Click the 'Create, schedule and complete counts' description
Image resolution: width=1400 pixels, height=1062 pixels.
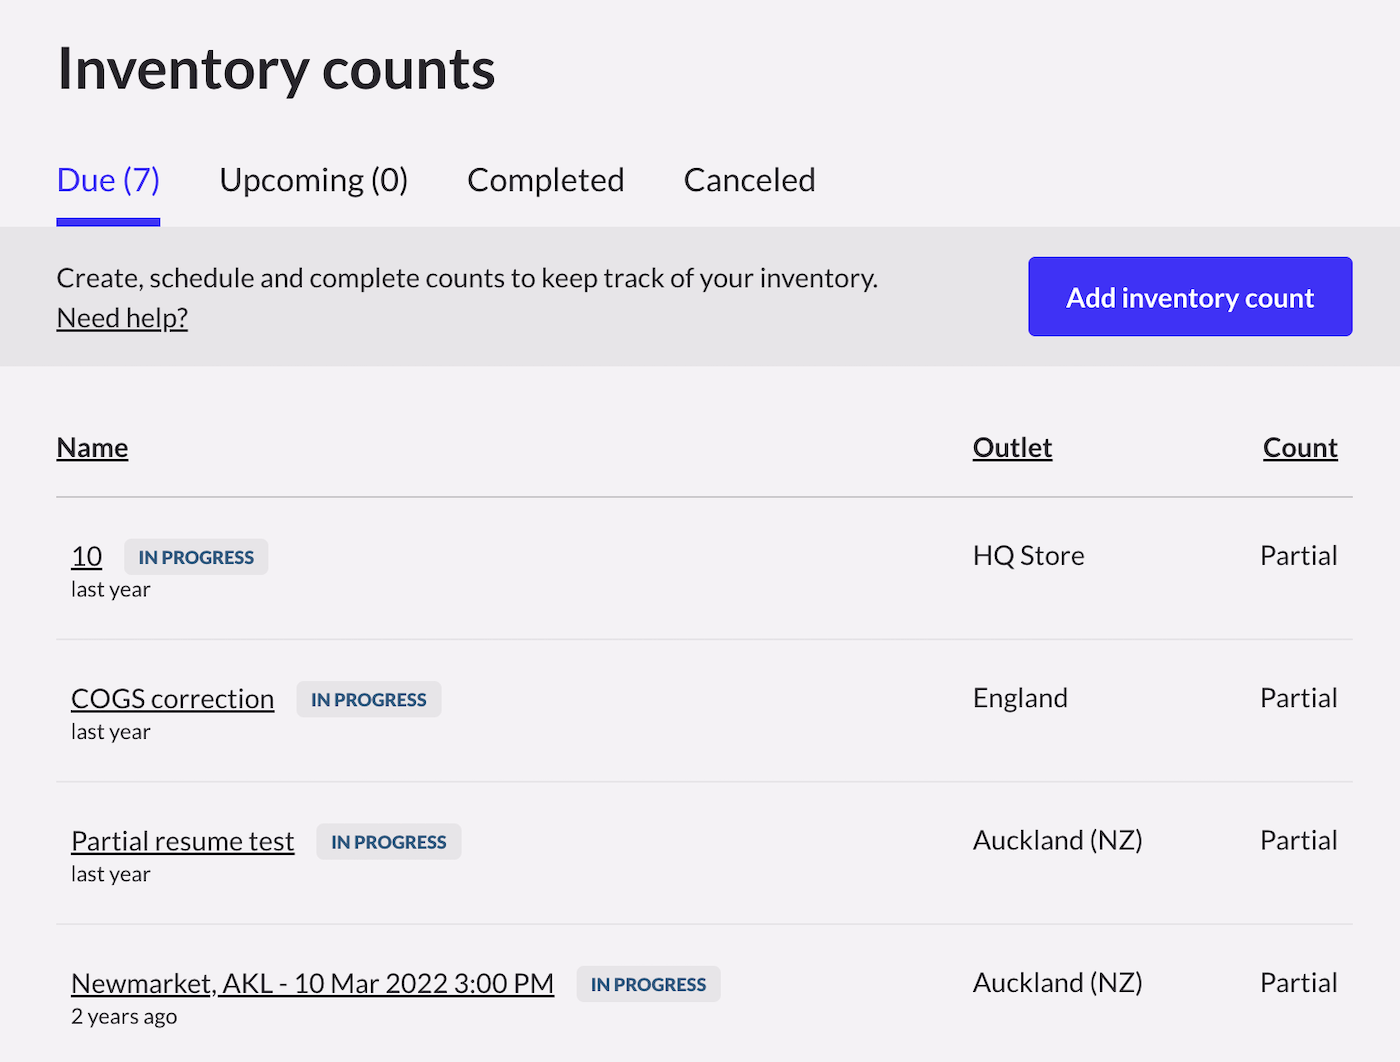click(x=467, y=278)
